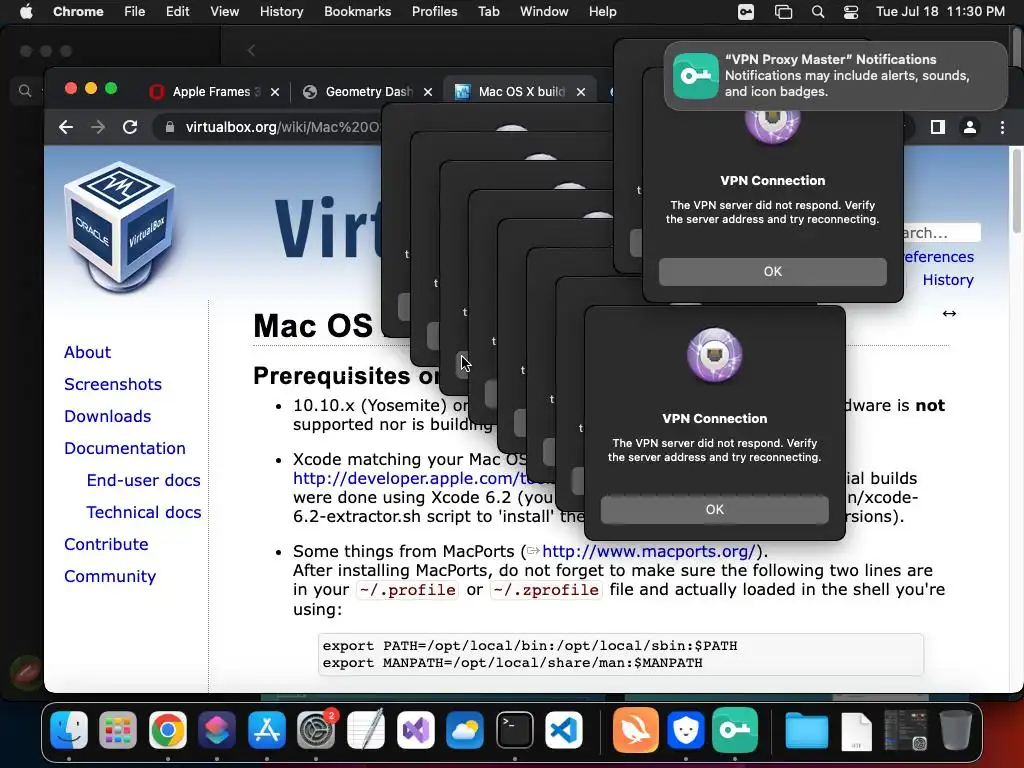Open the Community sidebar link
The width and height of the screenshot is (1024, 768).
[x=110, y=576]
